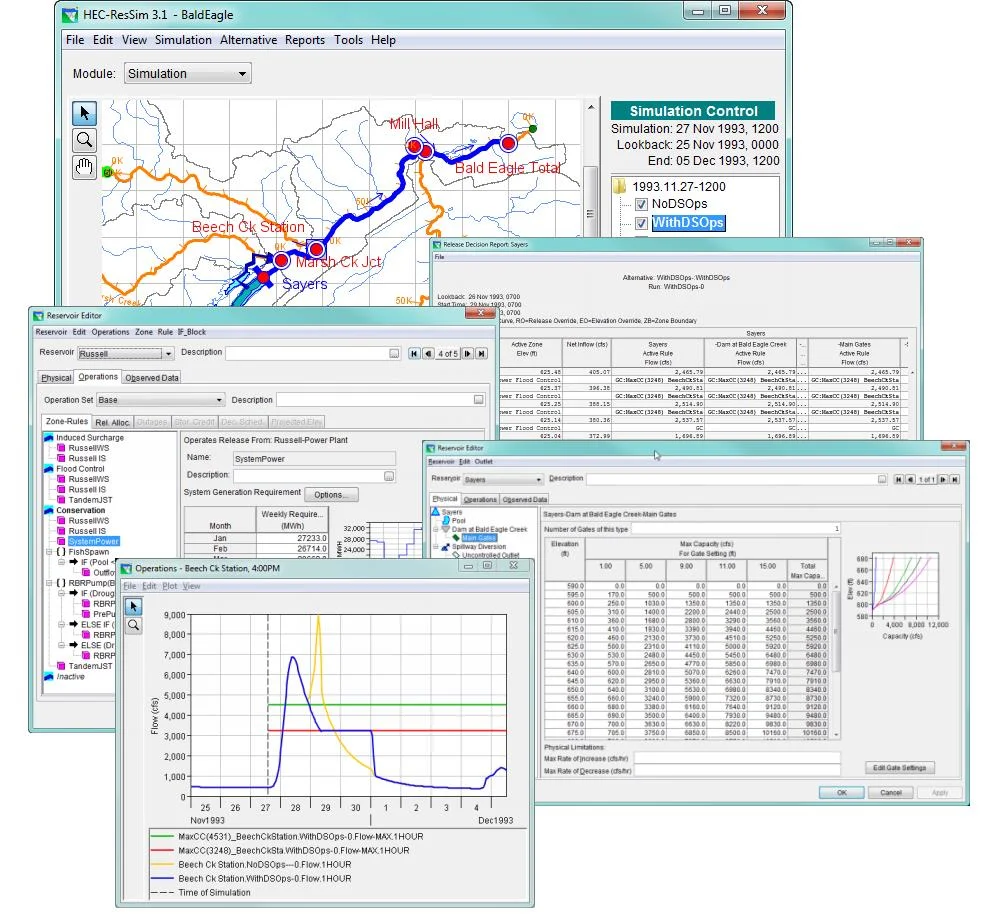
Task: Select the pointer tool in Beech Ck plot window
Action: pyautogui.click(x=135, y=604)
